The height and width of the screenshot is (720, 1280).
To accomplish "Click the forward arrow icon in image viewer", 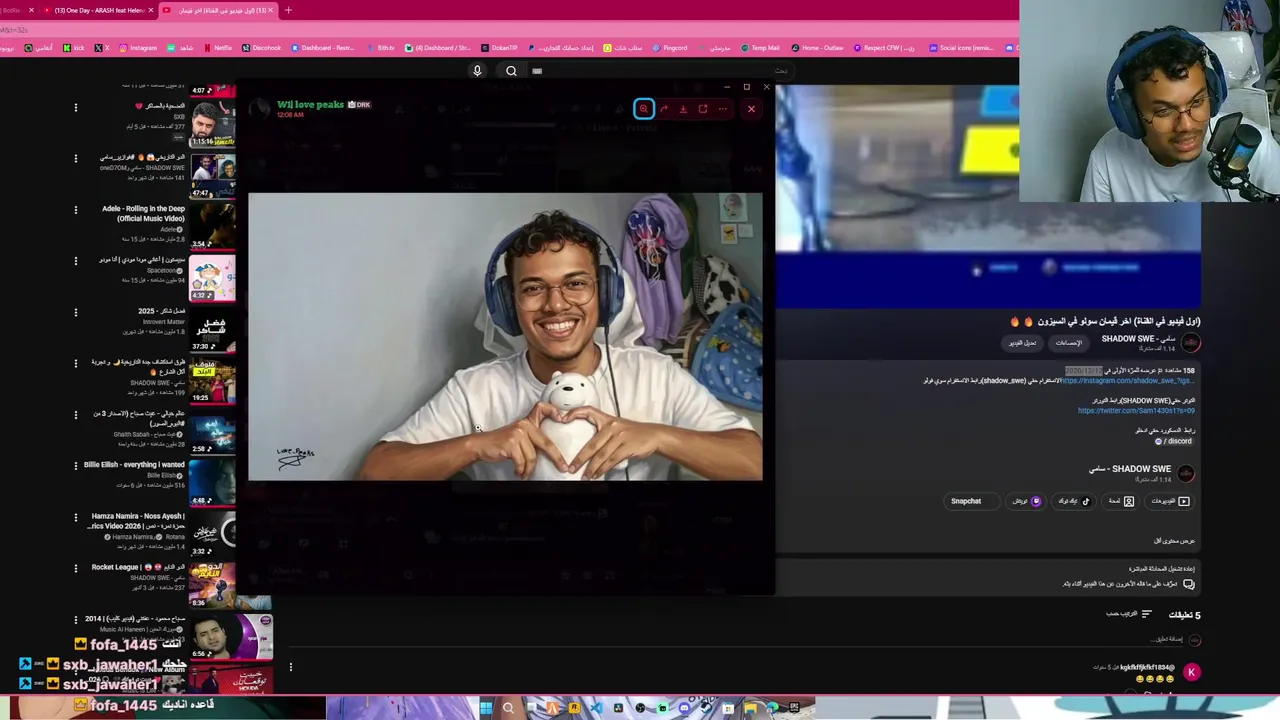I will 664,109.
